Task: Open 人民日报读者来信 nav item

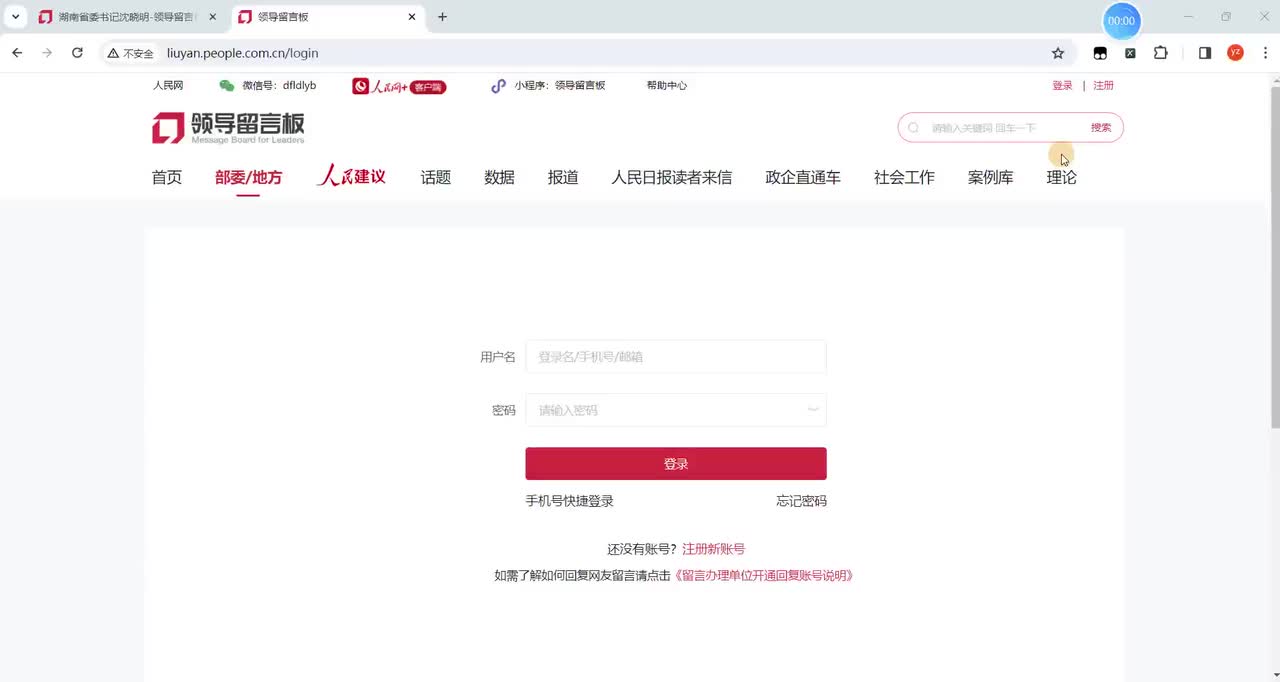Action: (672, 177)
